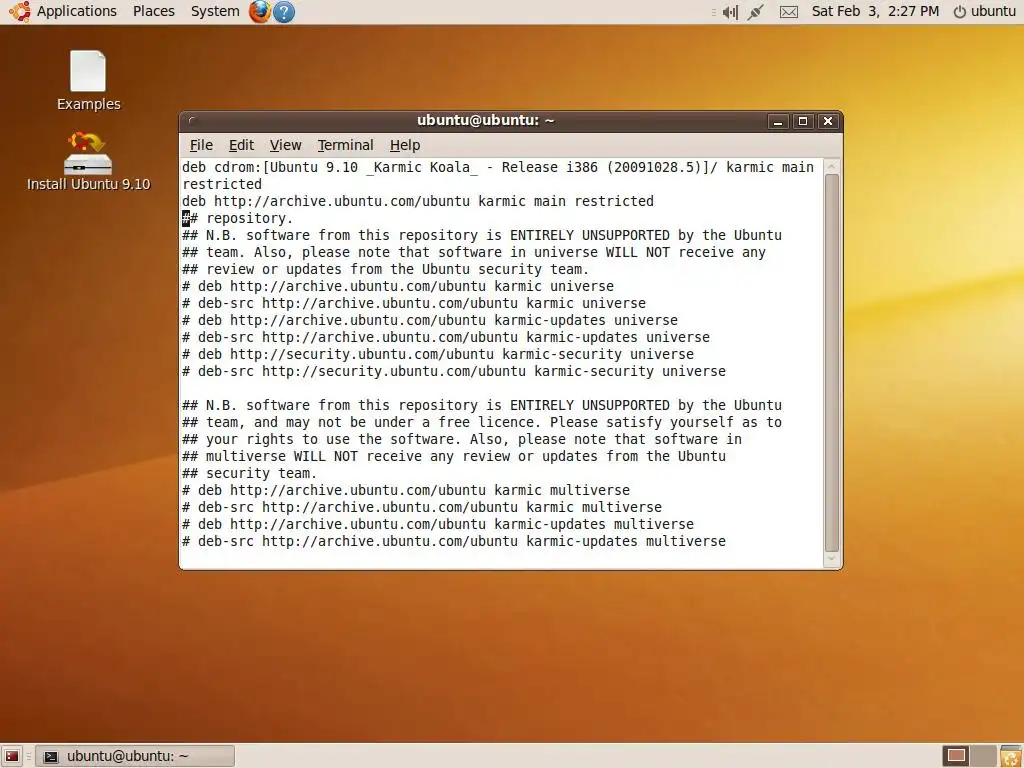Click the '## security team.' line
The width and height of the screenshot is (1024, 768).
[x=249, y=473]
